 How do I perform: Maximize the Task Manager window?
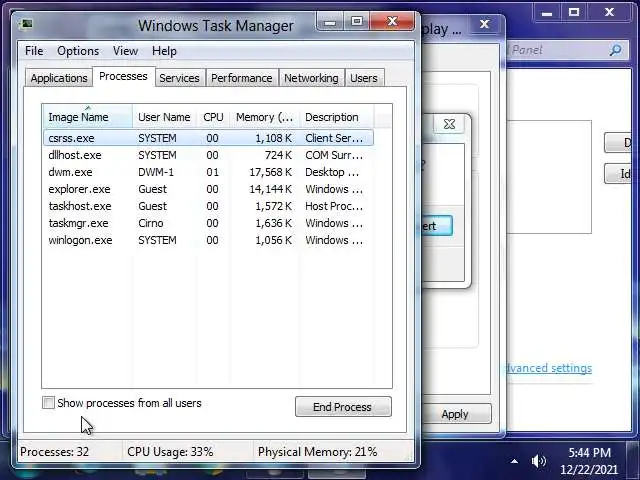coord(357,22)
